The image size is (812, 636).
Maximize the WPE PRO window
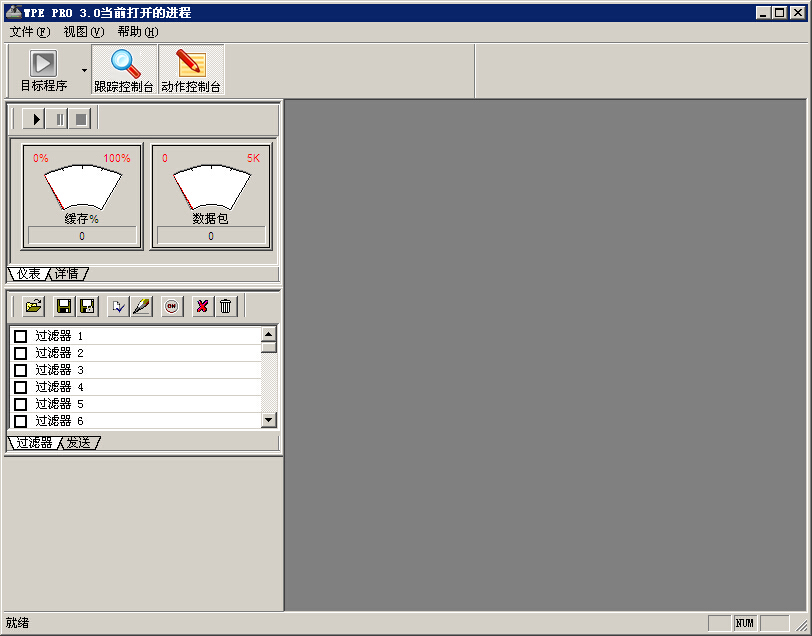779,12
